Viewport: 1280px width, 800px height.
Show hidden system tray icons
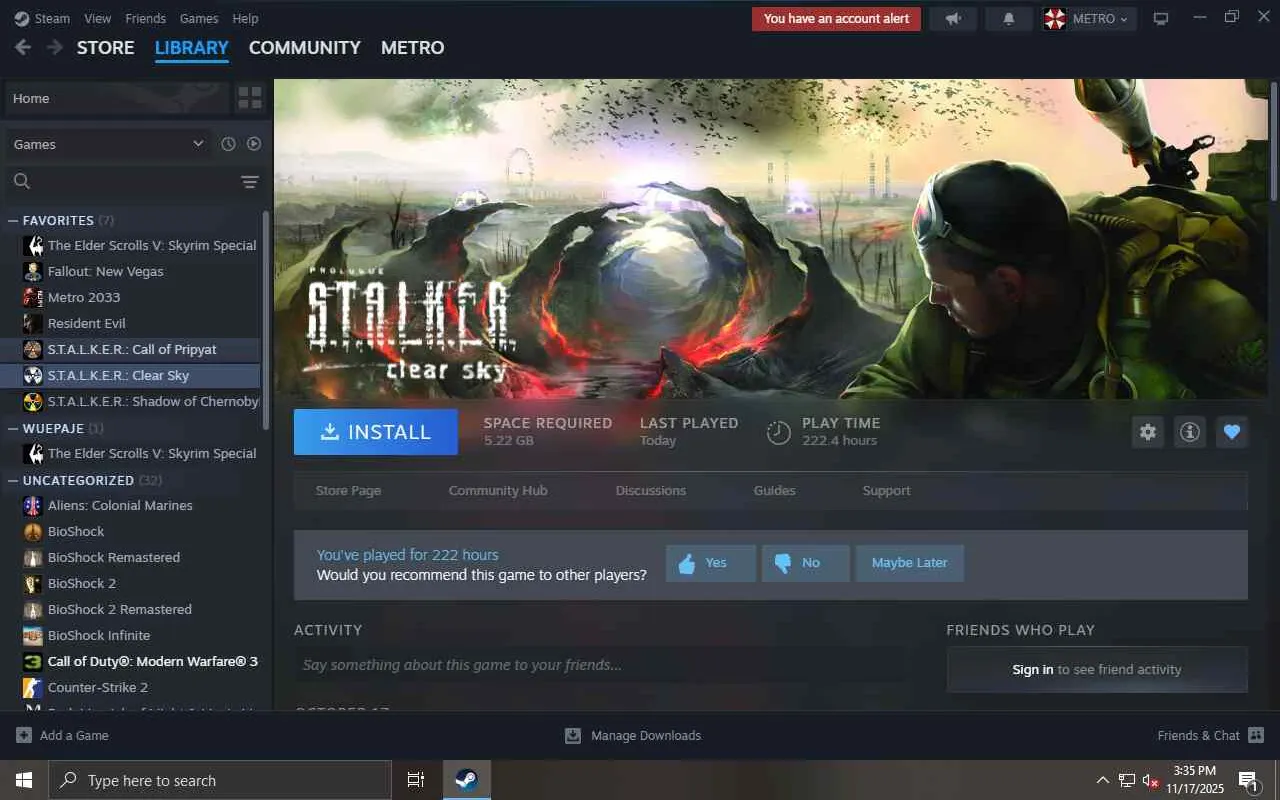coord(1103,780)
